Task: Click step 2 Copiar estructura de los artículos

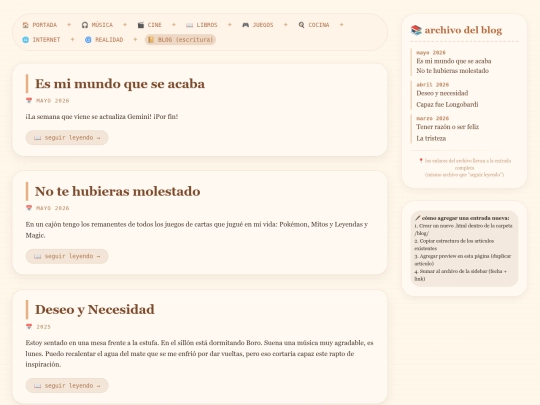Action: point(454,245)
